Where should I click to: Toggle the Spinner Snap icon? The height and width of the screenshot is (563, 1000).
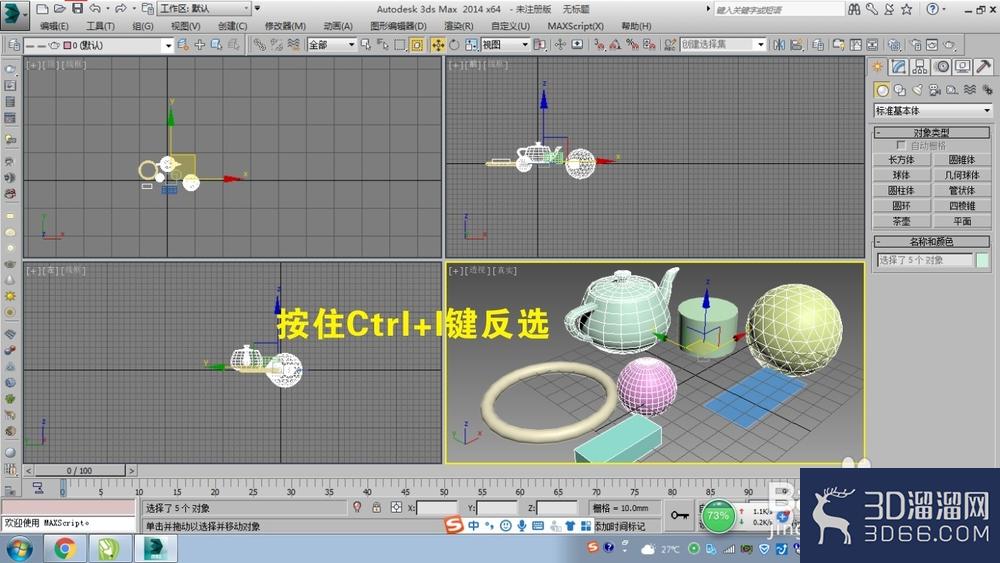pyautogui.click(x=649, y=45)
